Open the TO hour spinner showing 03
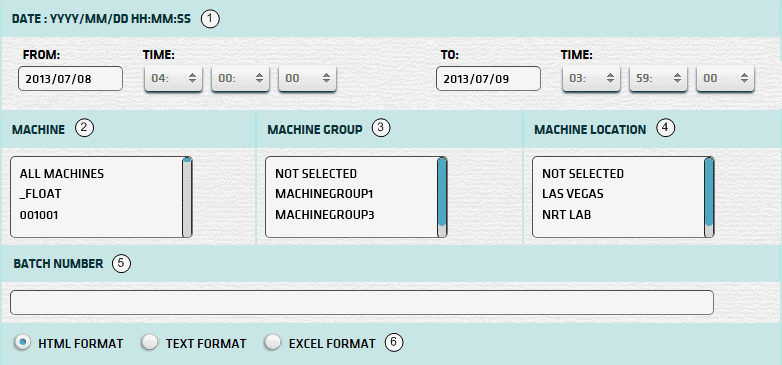The image size is (782, 365). point(591,79)
